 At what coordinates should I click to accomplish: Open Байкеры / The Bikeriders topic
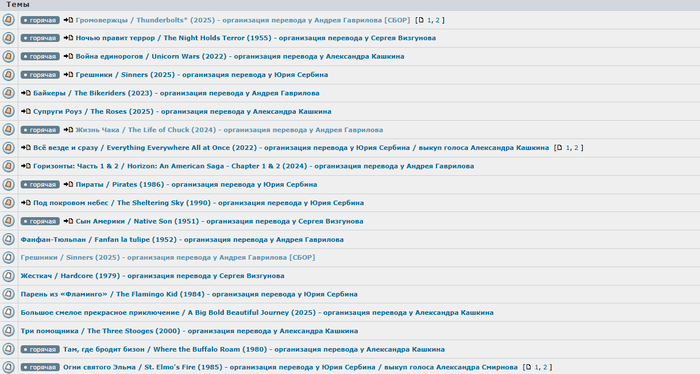(x=176, y=93)
